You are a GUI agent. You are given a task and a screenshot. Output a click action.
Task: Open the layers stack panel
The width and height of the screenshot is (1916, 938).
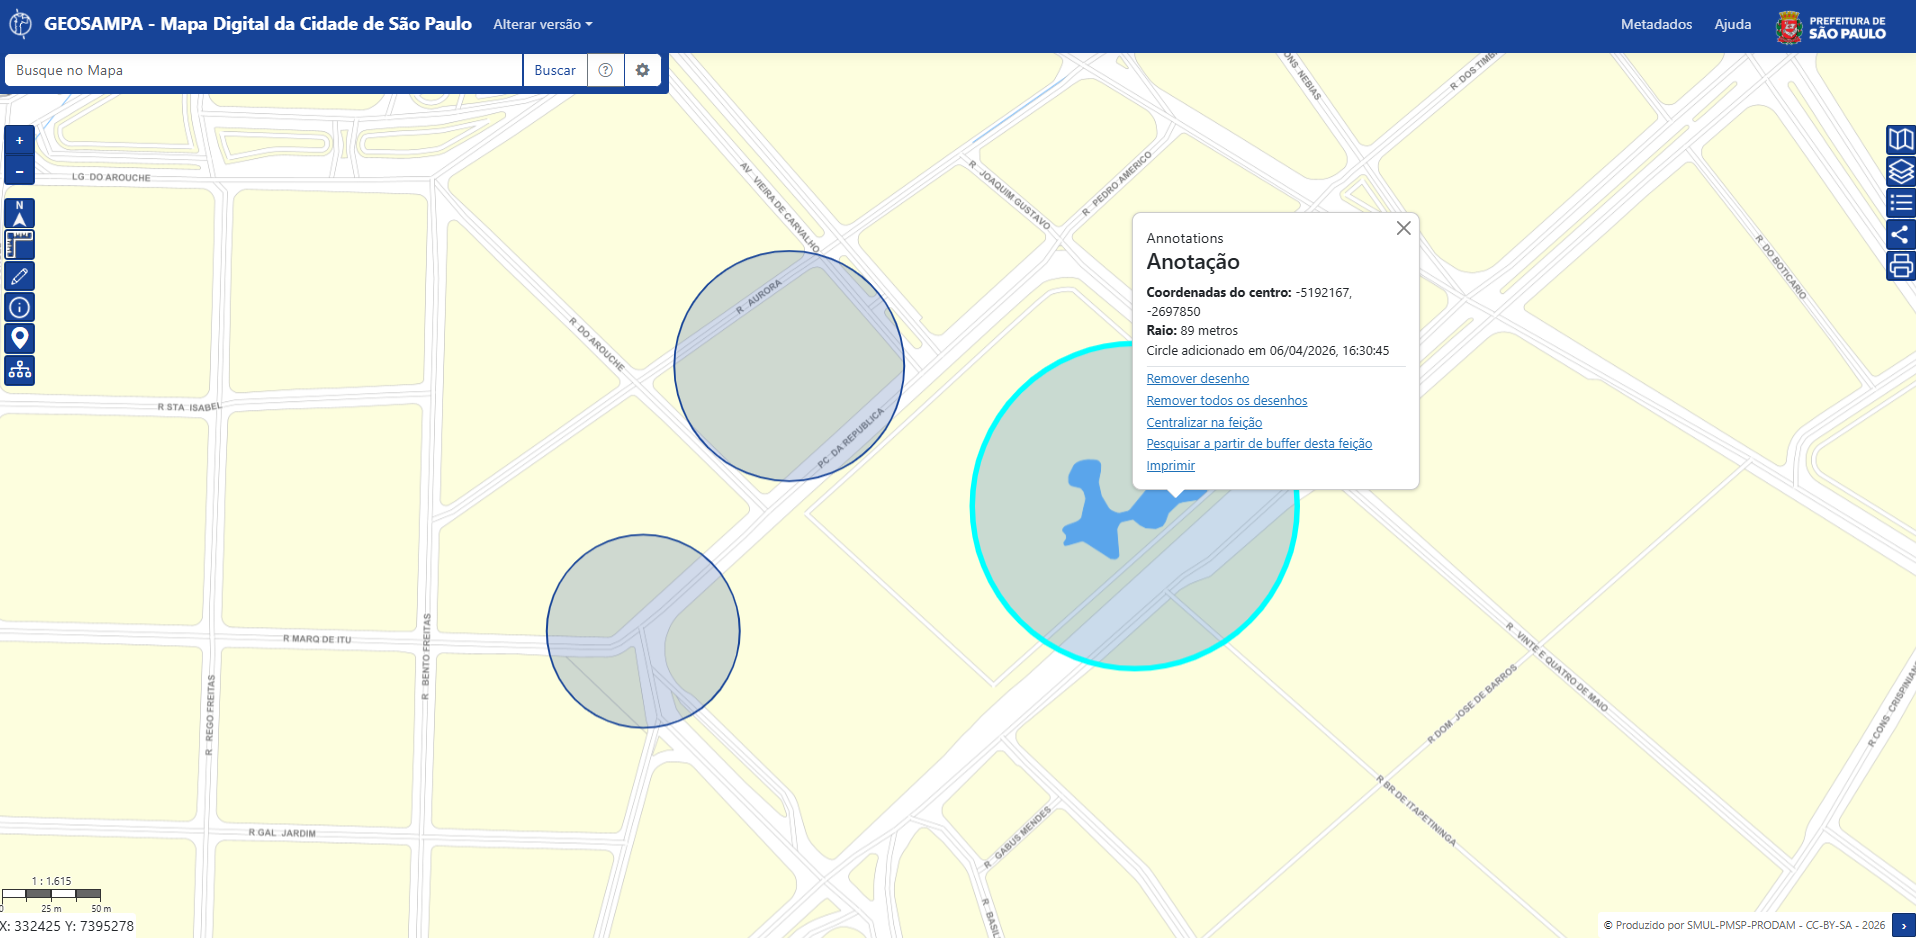coord(1900,171)
